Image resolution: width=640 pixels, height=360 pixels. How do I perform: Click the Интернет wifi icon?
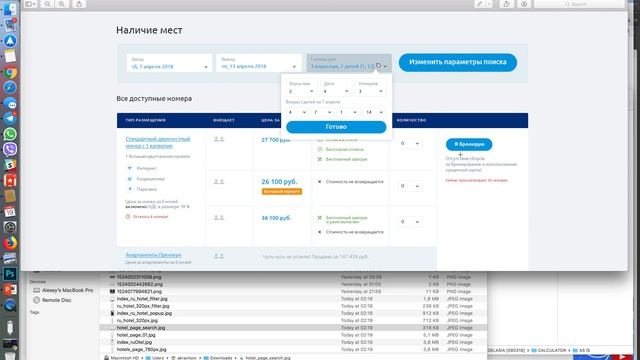130,168
